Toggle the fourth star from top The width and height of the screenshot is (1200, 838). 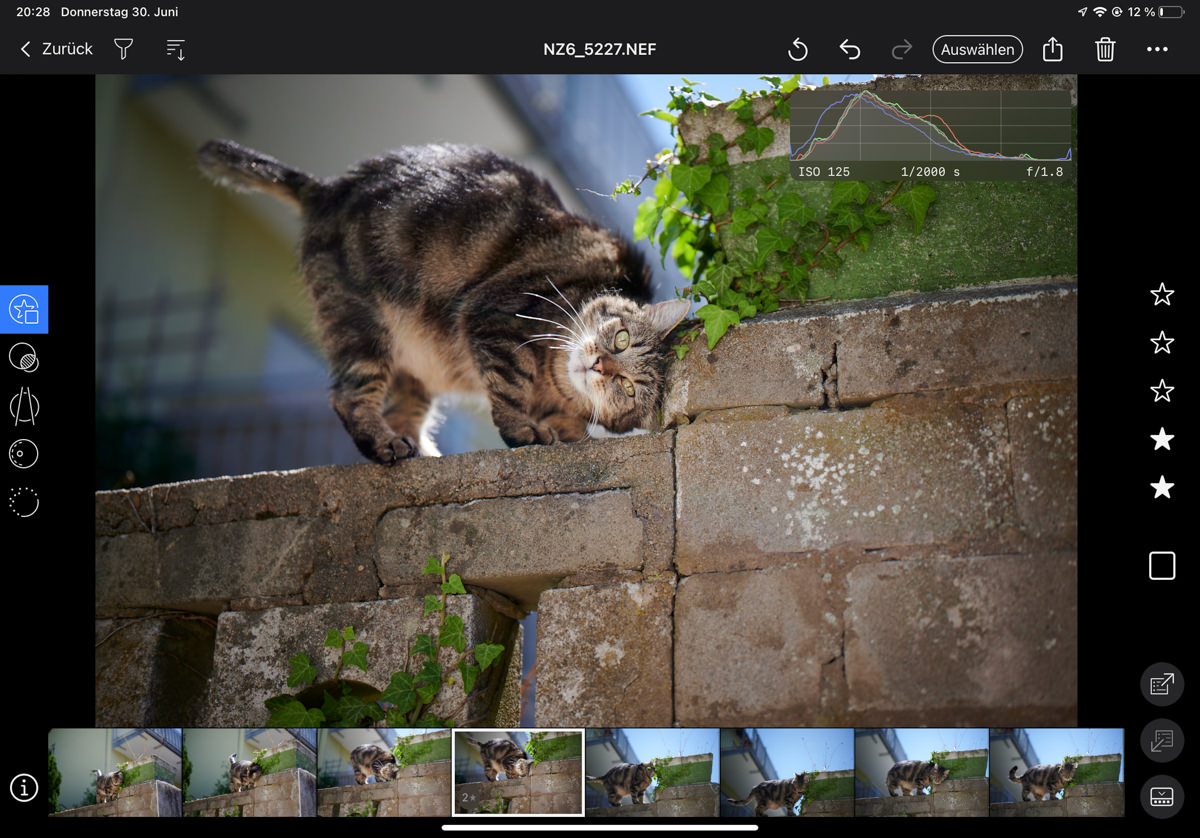point(1161,439)
